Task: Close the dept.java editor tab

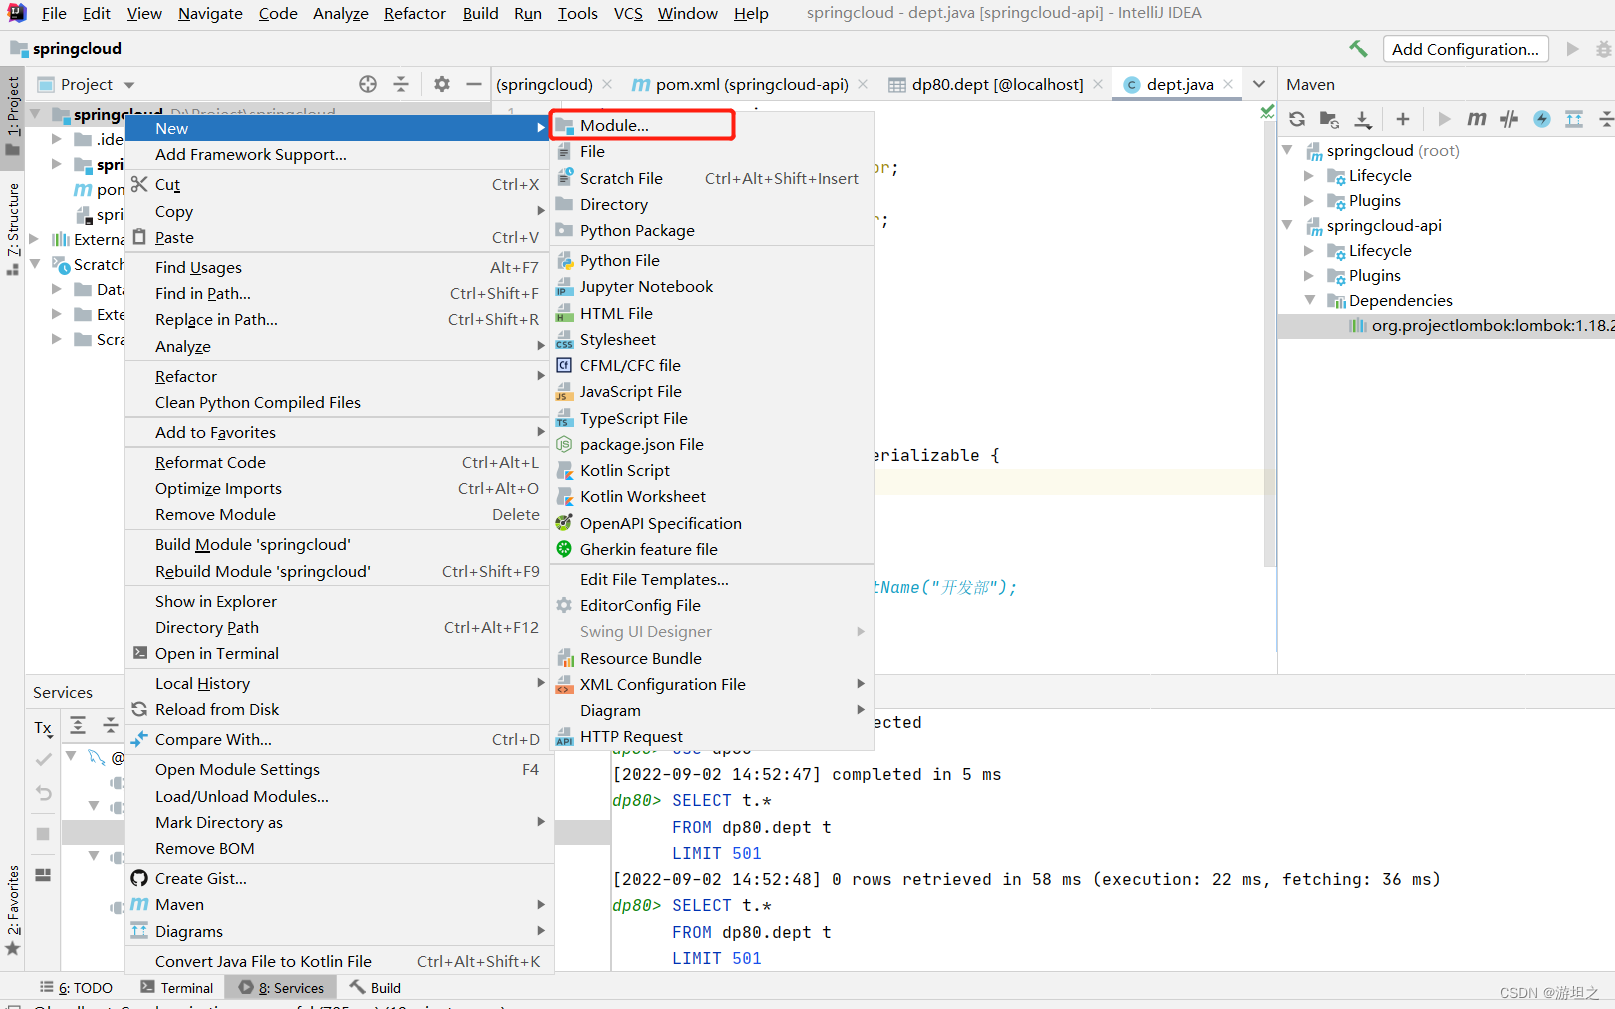Action: (1228, 84)
